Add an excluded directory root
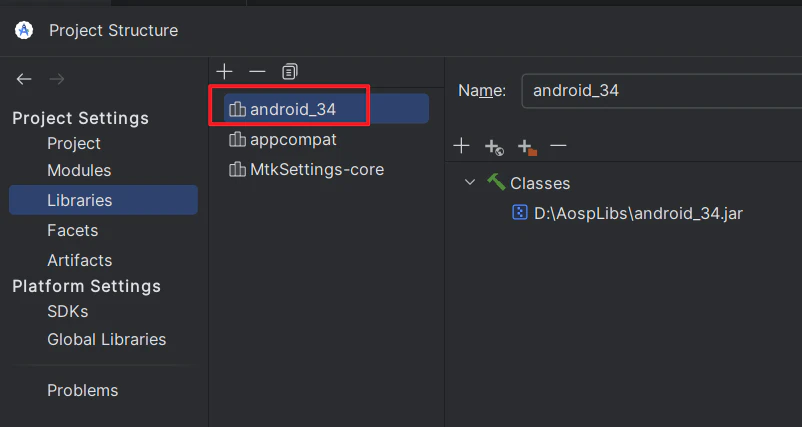This screenshot has height=427, width=802. coord(527,147)
